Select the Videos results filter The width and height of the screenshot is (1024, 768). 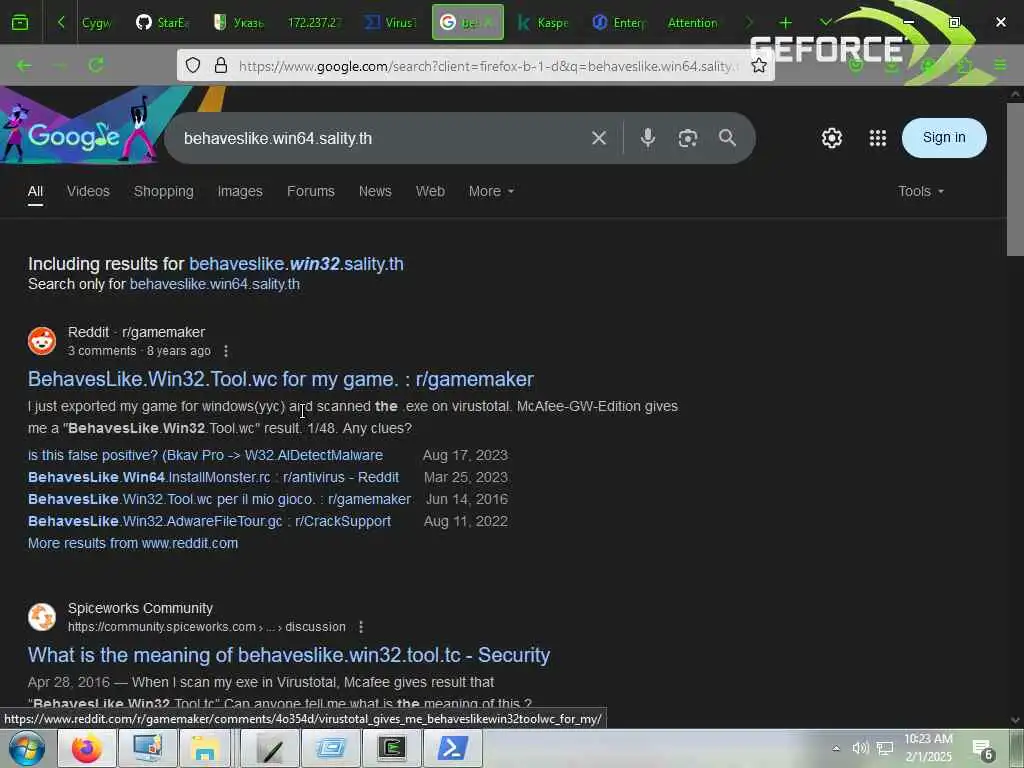tap(88, 191)
